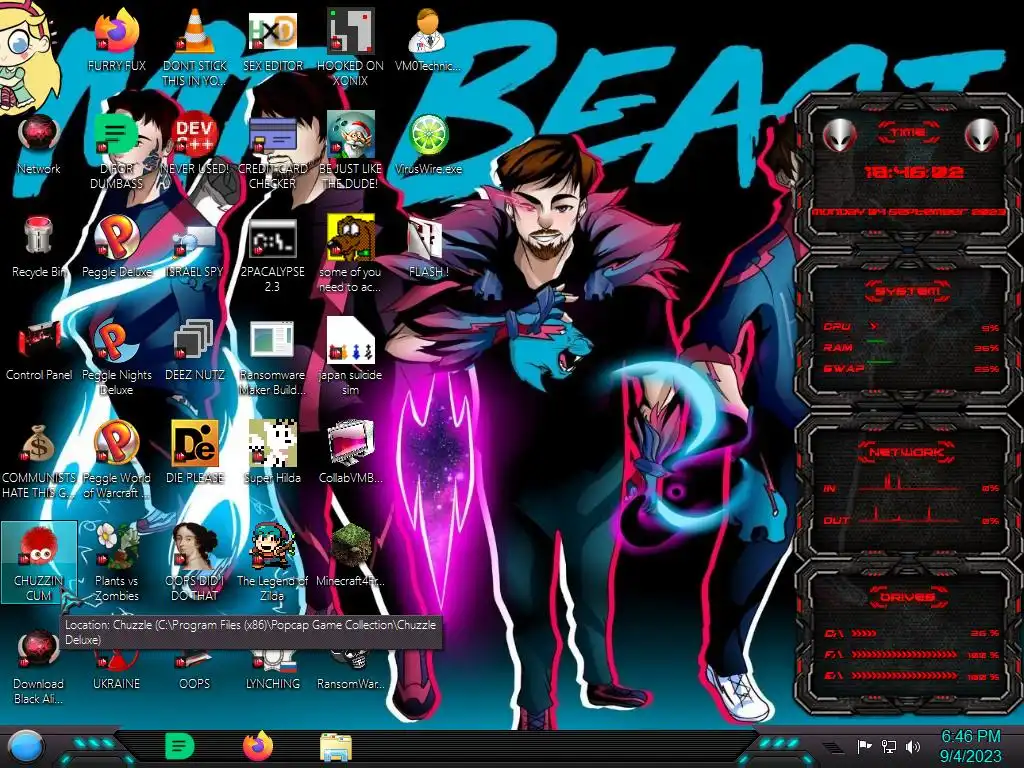Launch the VirusWire.exe lime icon
This screenshot has height=768, width=1024.
click(428, 144)
